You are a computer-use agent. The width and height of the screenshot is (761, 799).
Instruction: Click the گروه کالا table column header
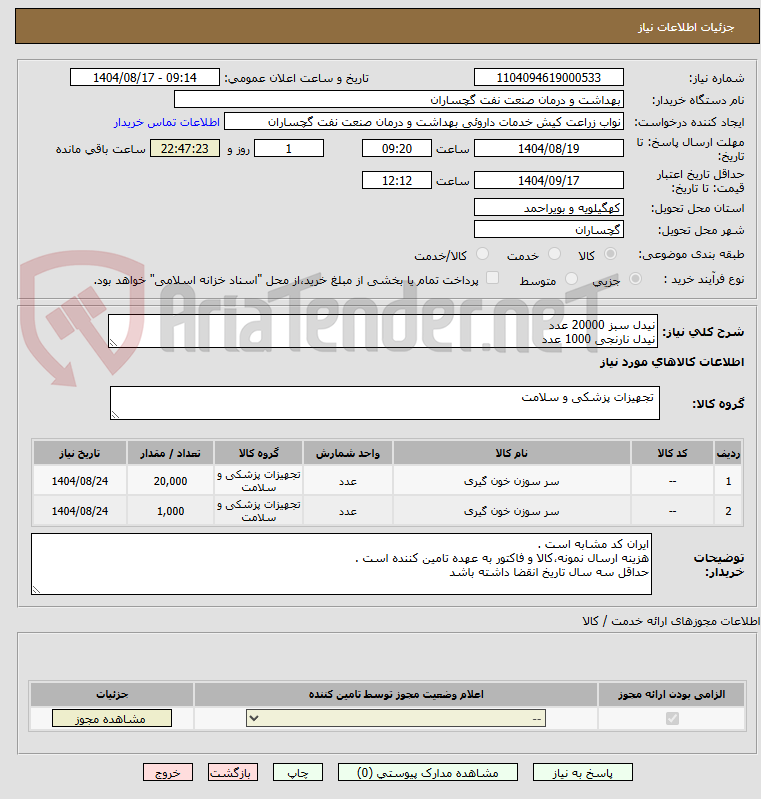259,453
